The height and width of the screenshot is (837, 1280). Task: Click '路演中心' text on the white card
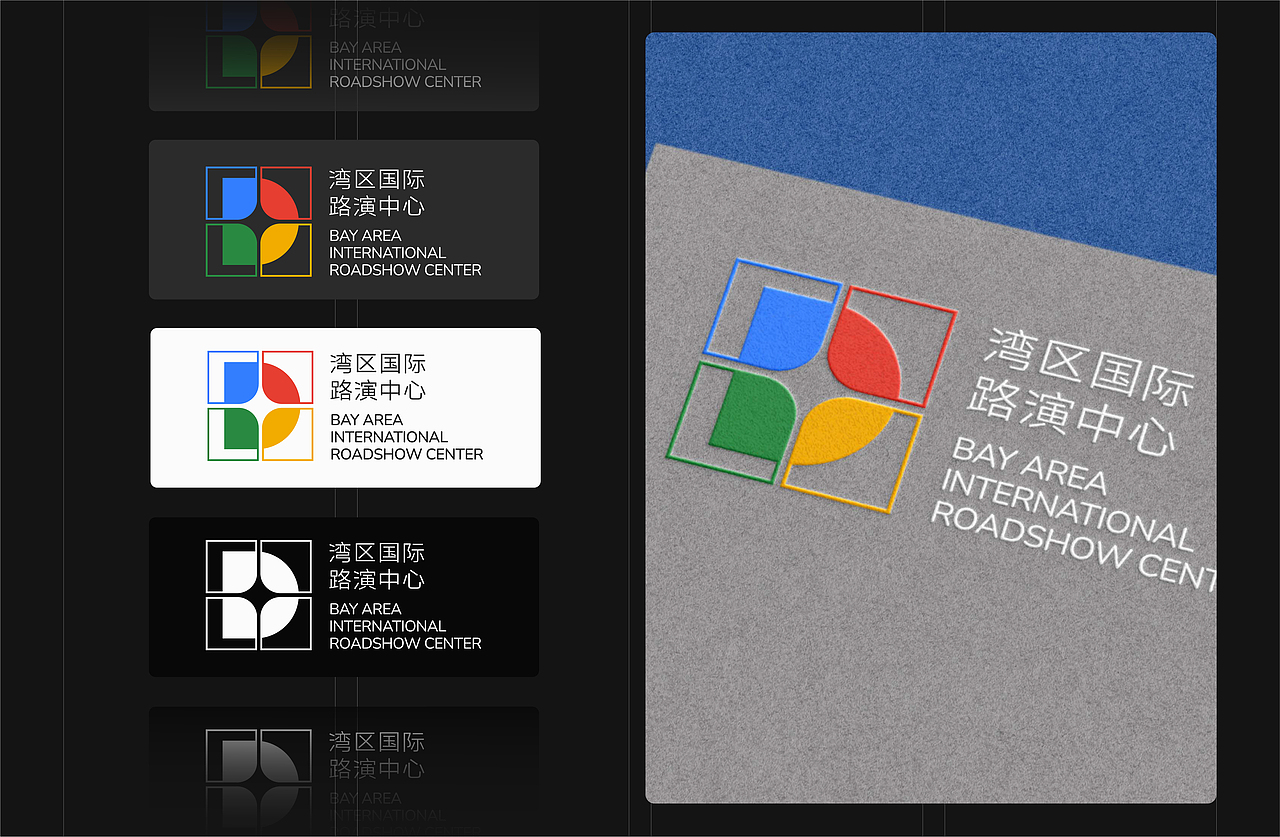(378, 391)
